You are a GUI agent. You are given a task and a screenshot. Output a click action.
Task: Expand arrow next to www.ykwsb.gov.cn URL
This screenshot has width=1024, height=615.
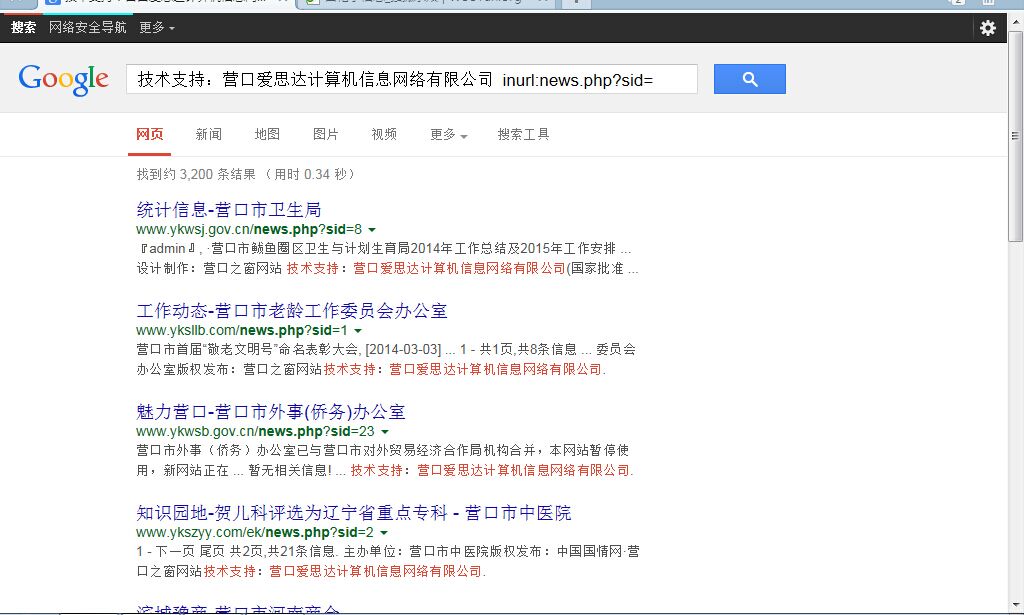[x=385, y=432]
